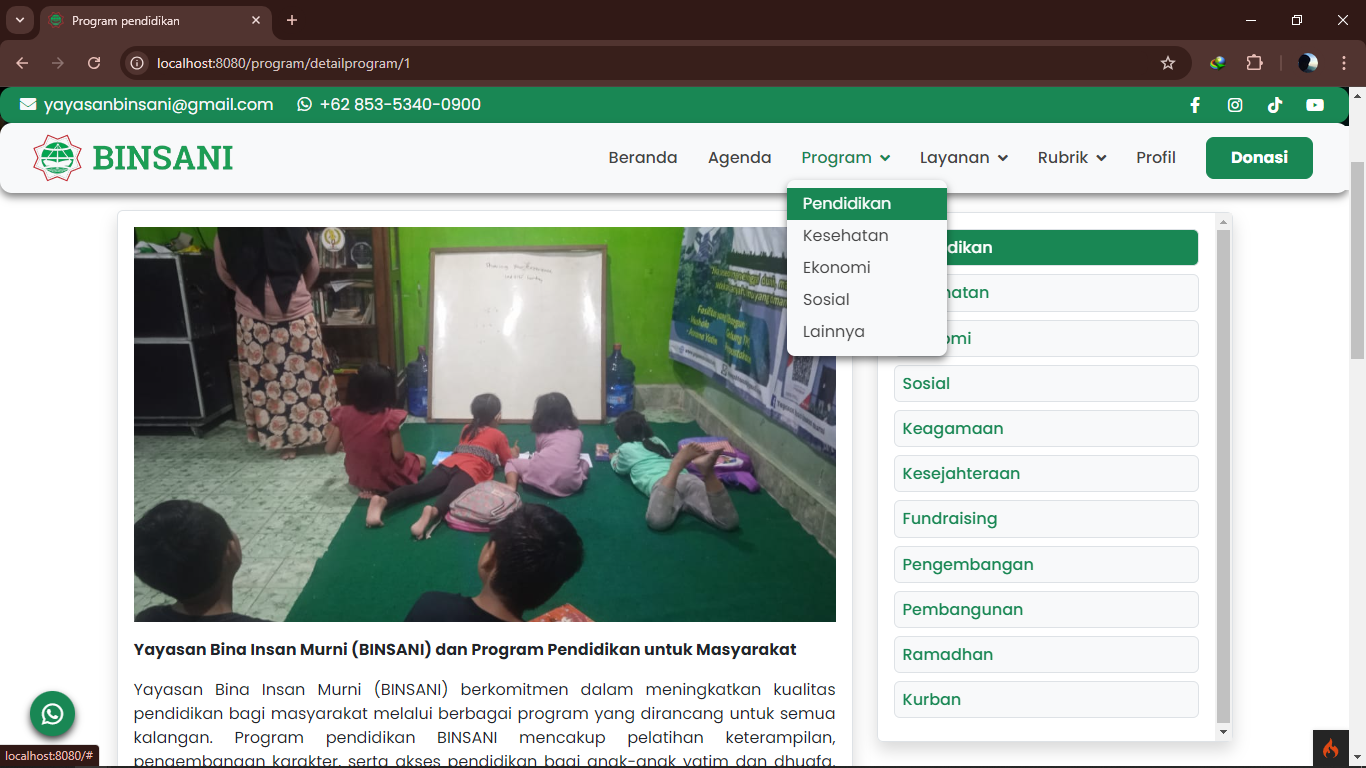Open the YouTube icon in top bar
This screenshot has height=768, width=1366.
pos(1315,105)
